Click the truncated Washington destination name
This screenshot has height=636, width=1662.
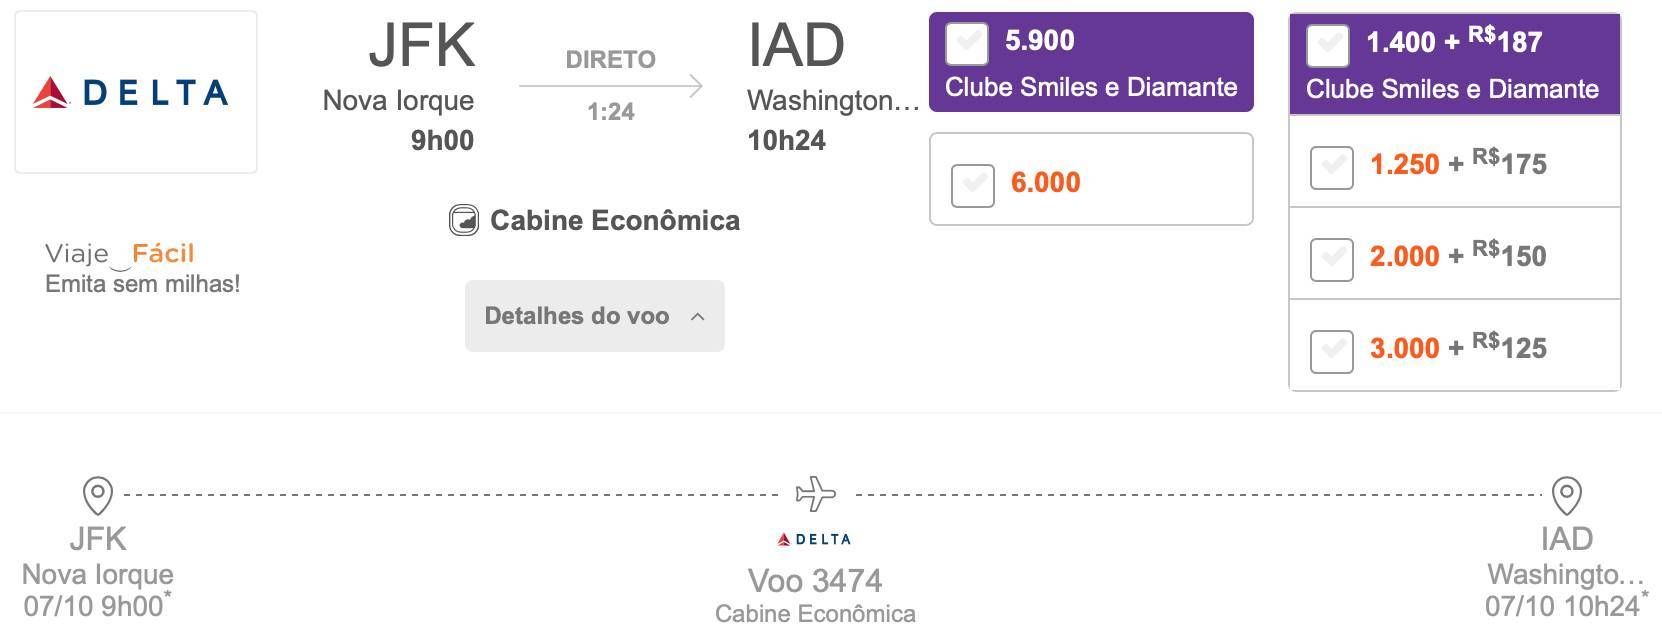[833, 100]
